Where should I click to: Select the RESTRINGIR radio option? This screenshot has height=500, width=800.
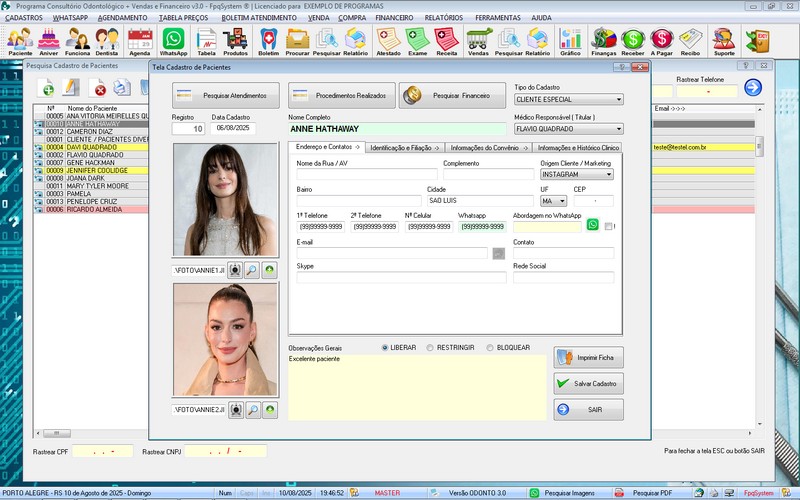pos(430,348)
